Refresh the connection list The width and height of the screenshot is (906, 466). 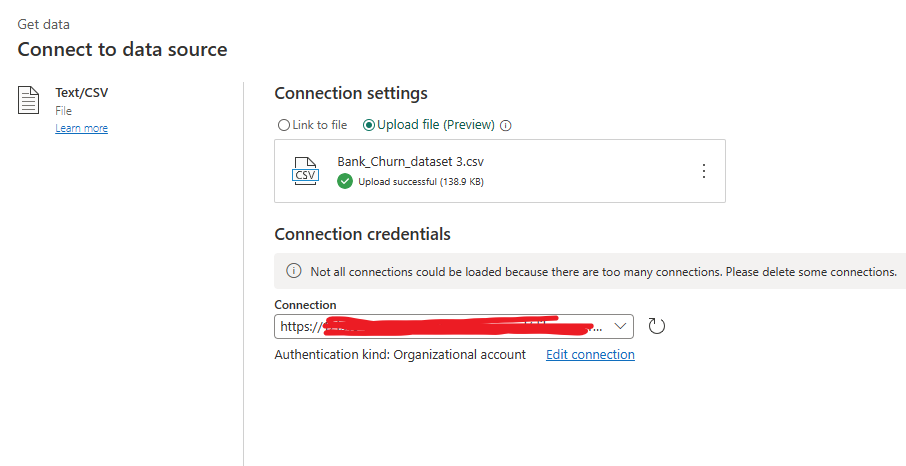[657, 326]
